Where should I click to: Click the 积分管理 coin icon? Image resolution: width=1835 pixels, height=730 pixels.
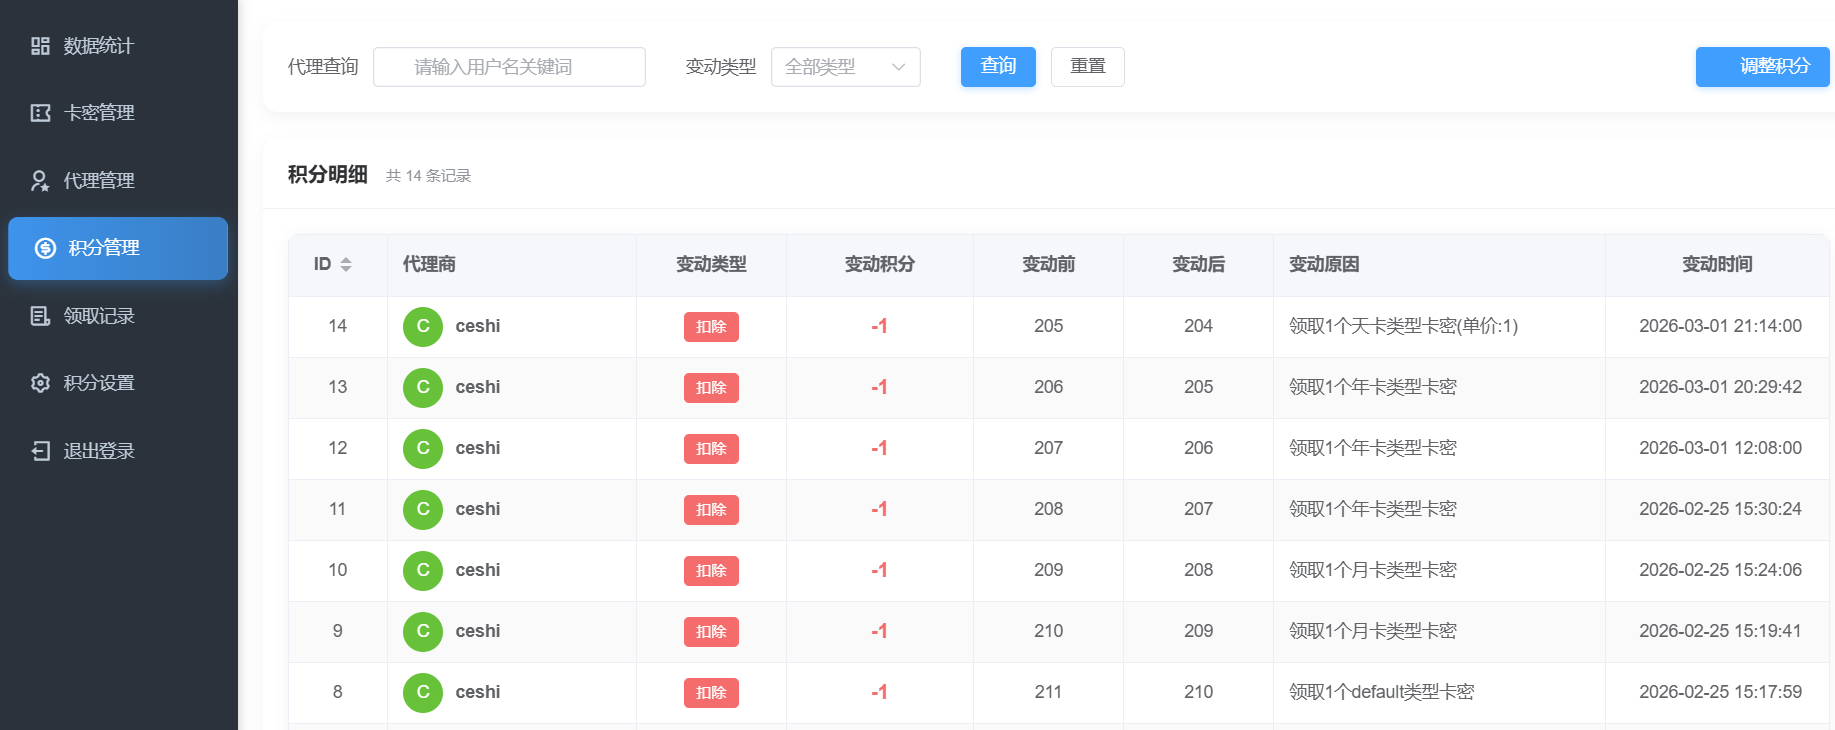pyautogui.click(x=45, y=248)
